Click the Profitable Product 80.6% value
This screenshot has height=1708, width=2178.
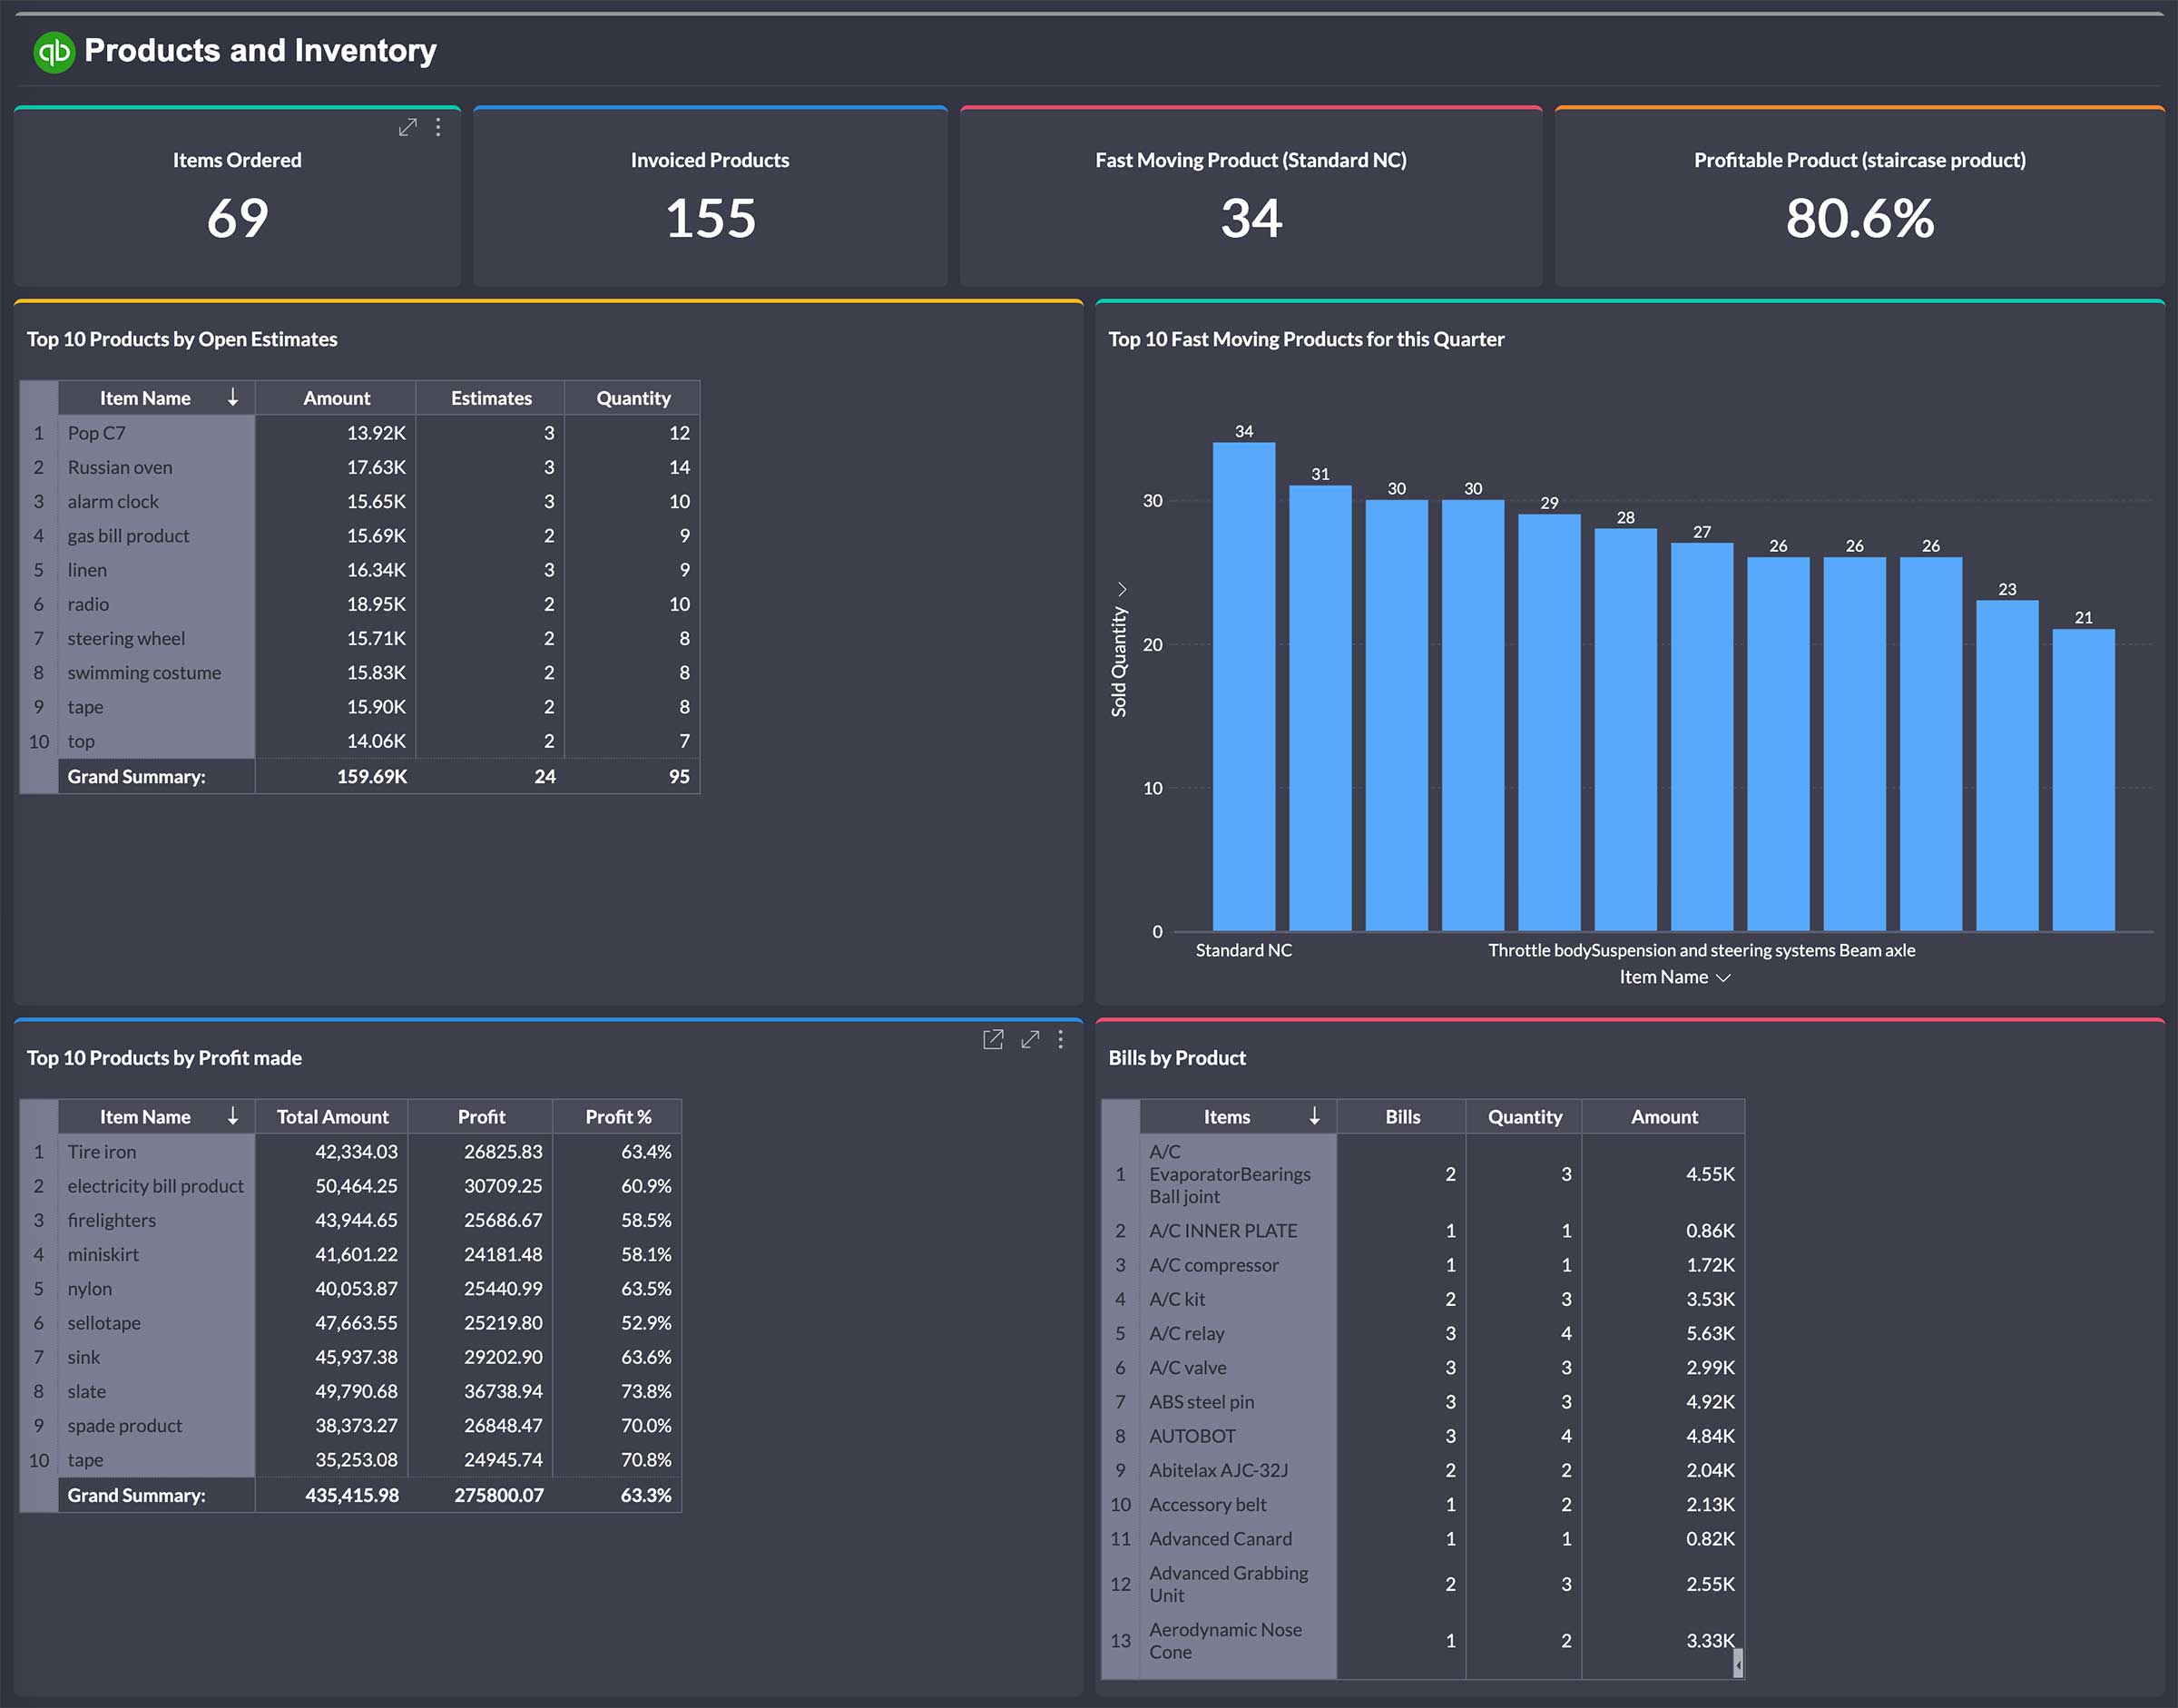pos(1859,219)
